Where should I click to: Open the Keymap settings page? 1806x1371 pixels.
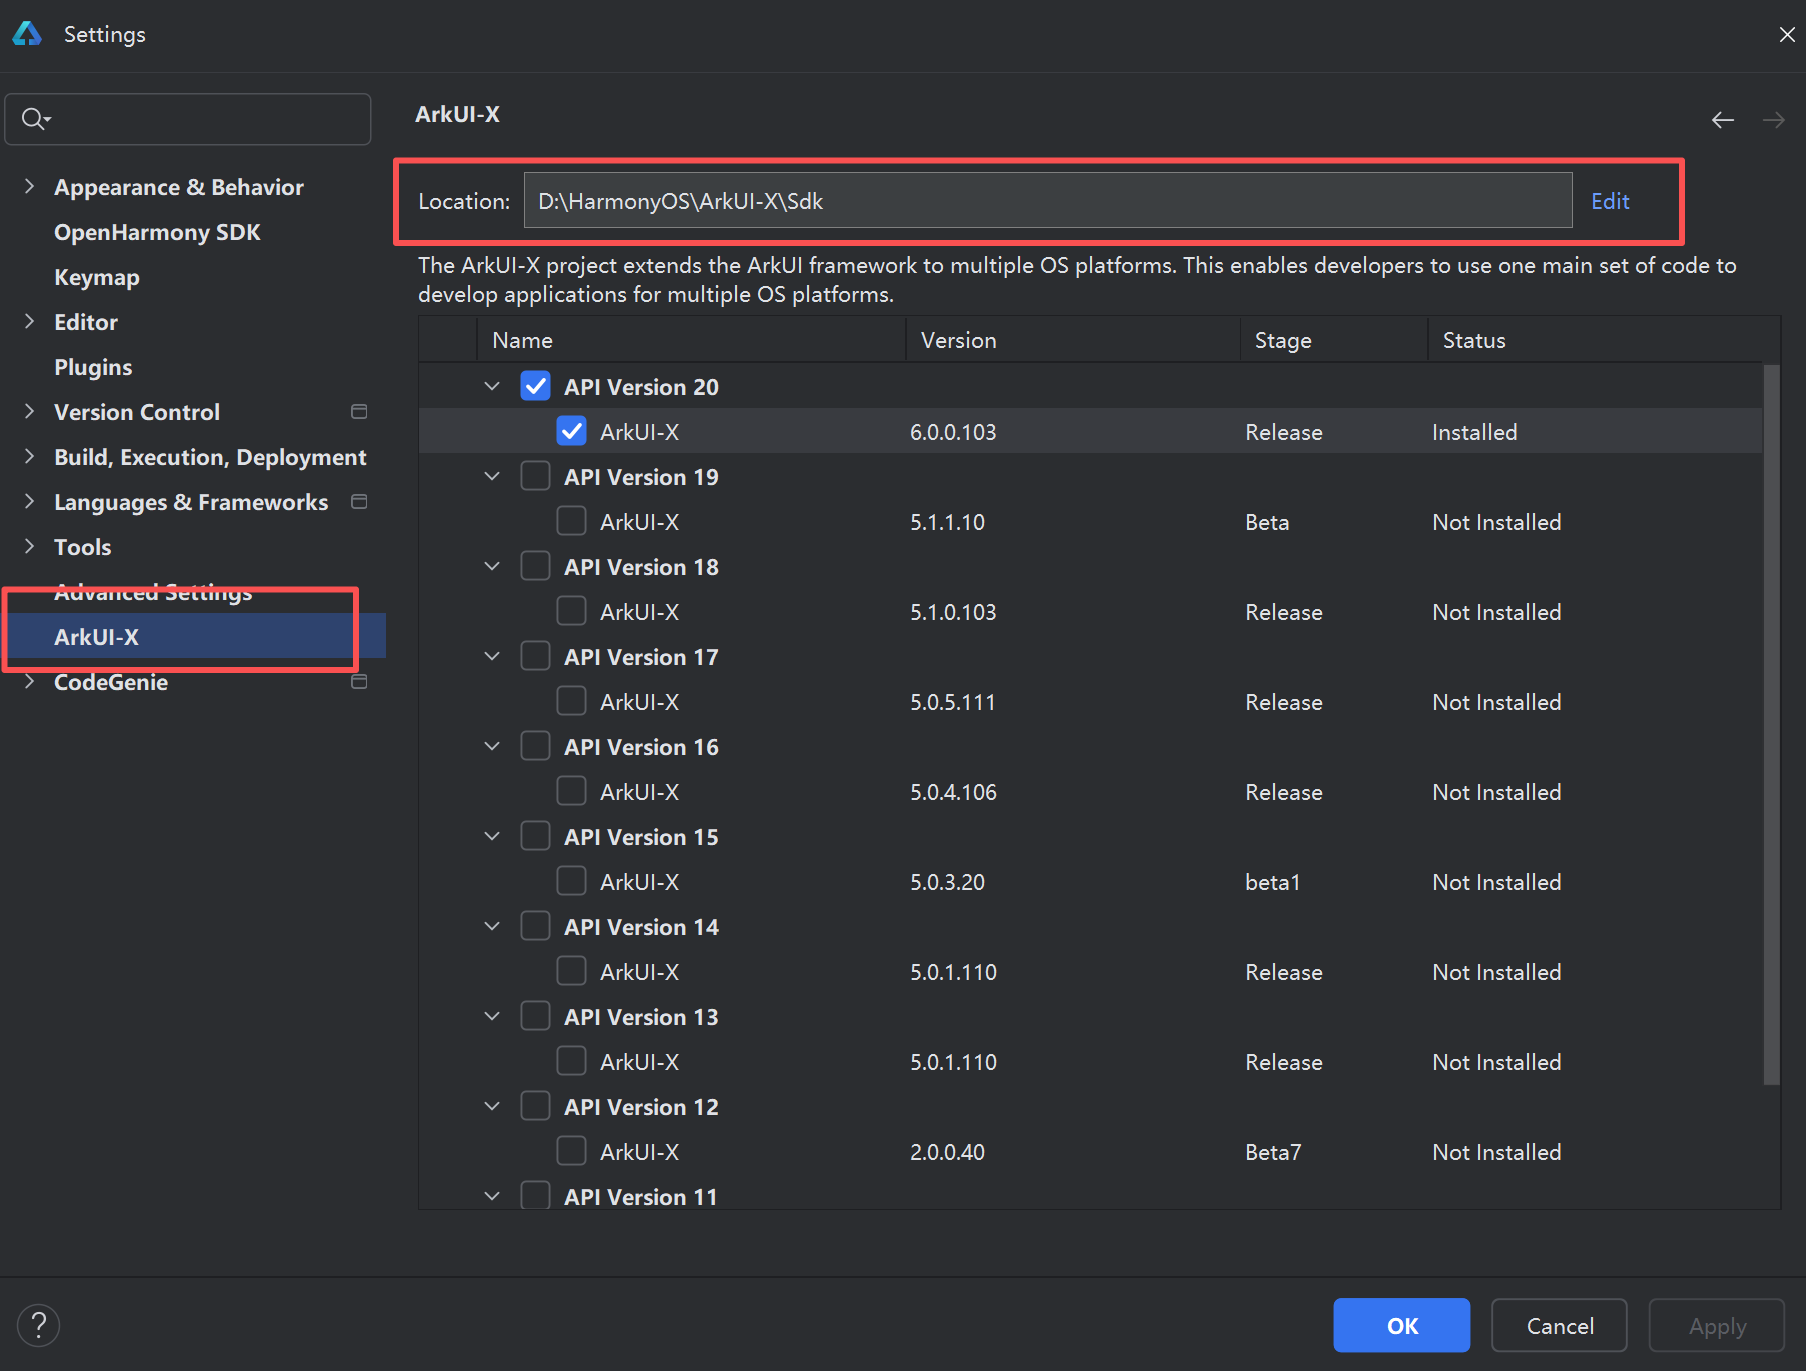point(97,277)
